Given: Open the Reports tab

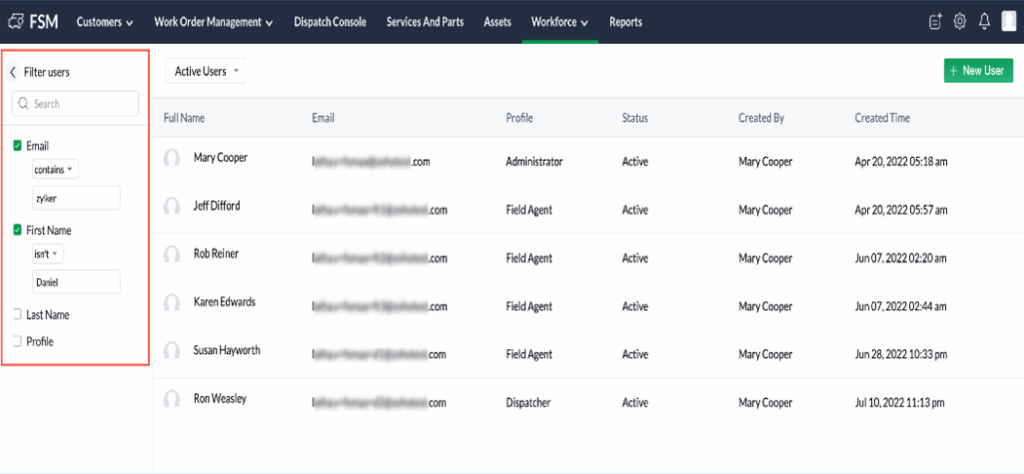Looking at the screenshot, I should pyautogui.click(x=625, y=22).
